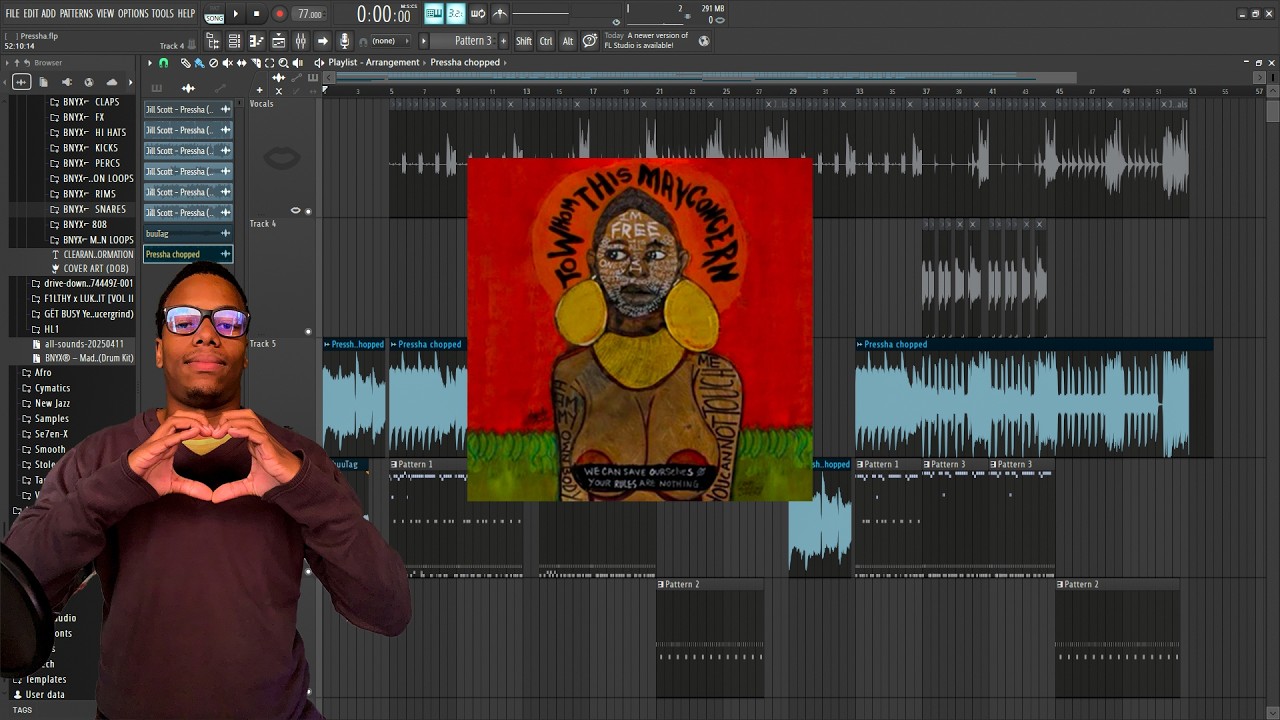Select the buuTag clip in the picker
Screen dimensions: 1280x720
pyautogui.click(x=188, y=233)
